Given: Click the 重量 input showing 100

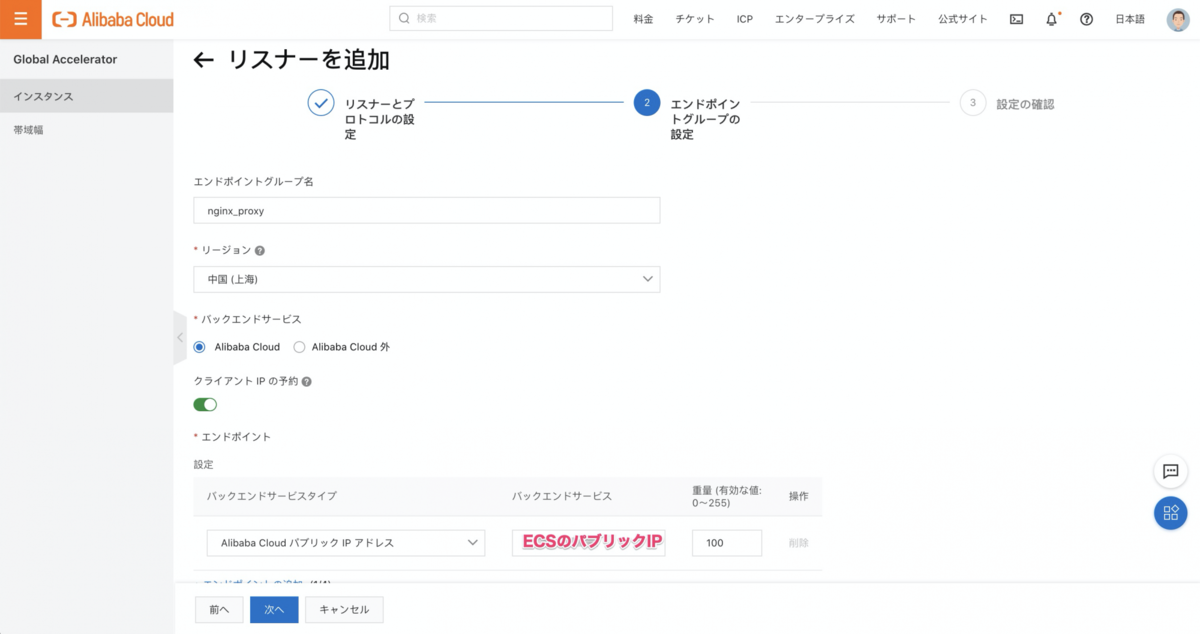Looking at the screenshot, I should click(x=727, y=543).
